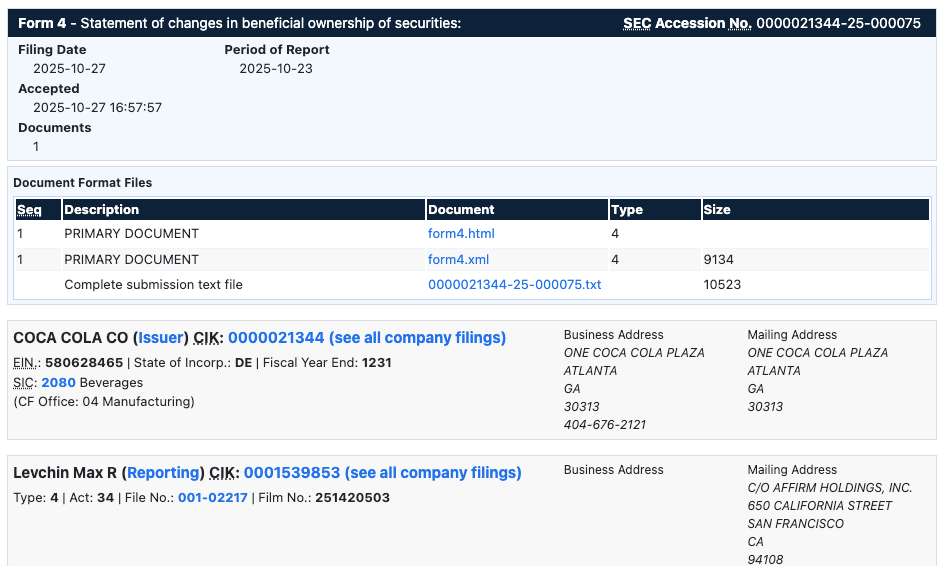Viewport: 945px width, 566px height.
Task: Click the Reporting link beside Levchin Max R
Action: 166,473
